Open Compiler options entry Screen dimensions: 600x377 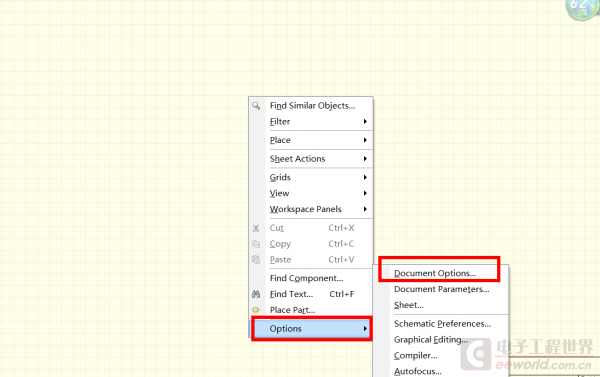441,356
